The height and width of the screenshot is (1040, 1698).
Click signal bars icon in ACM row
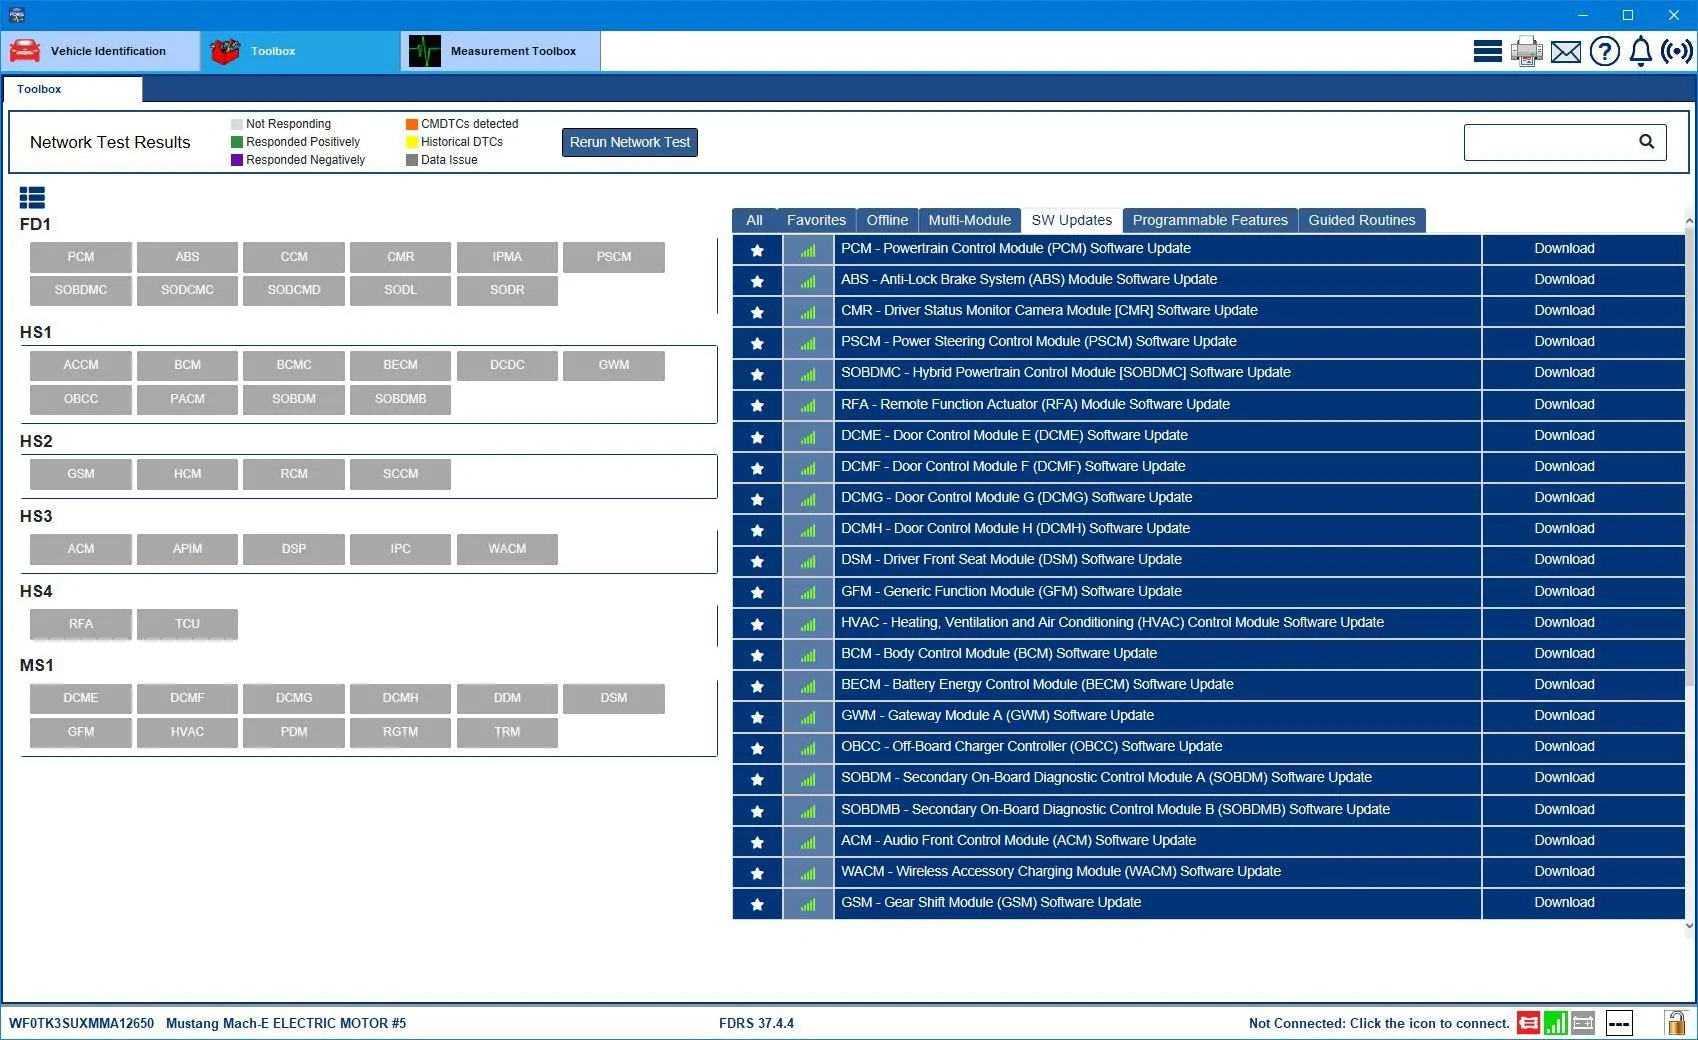pyautogui.click(x=808, y=842)
